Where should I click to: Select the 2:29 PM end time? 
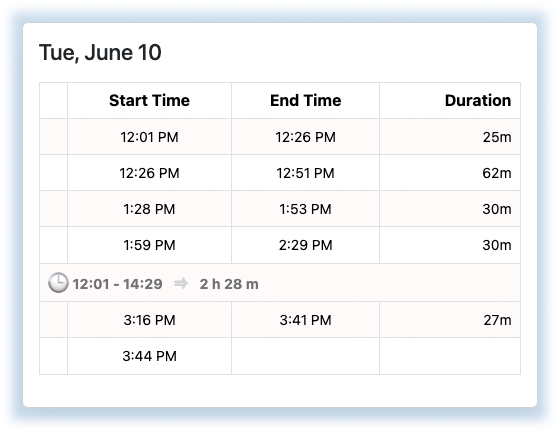coord(305,245)
